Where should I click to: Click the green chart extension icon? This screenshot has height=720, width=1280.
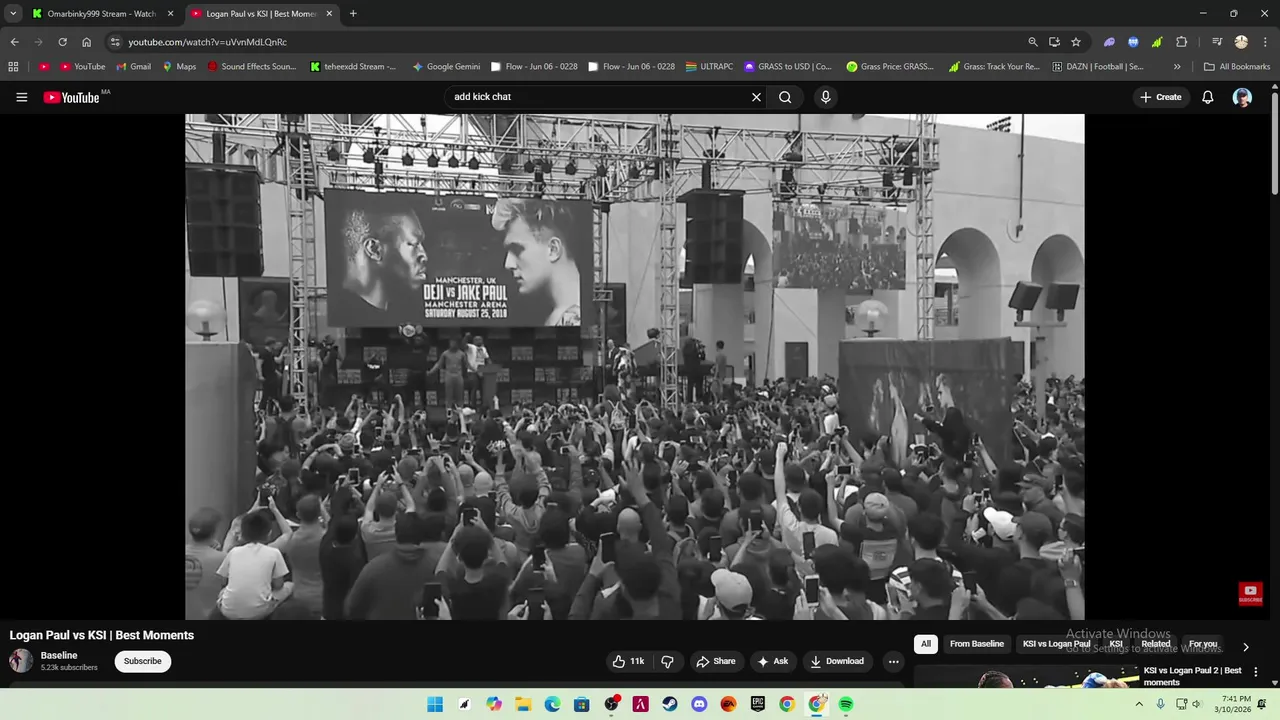1157,42
